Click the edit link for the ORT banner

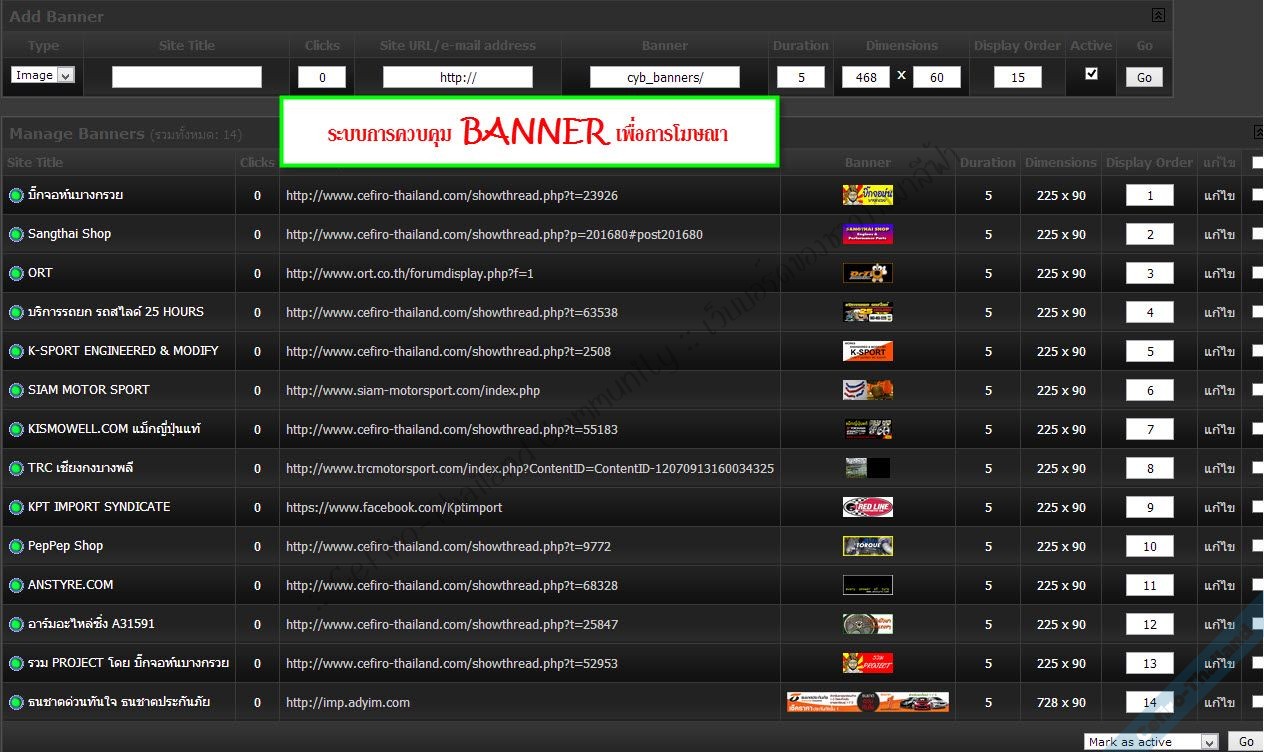coord(1219,273)
